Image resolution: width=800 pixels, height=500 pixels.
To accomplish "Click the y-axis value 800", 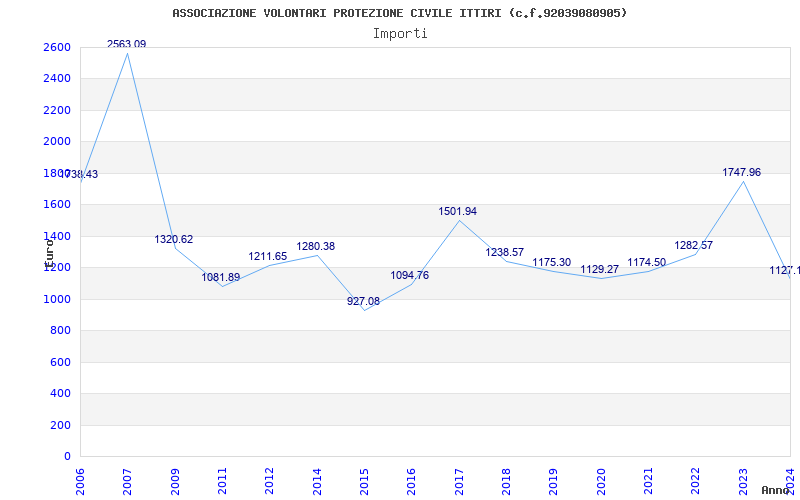I will click(x=60, y=331).
